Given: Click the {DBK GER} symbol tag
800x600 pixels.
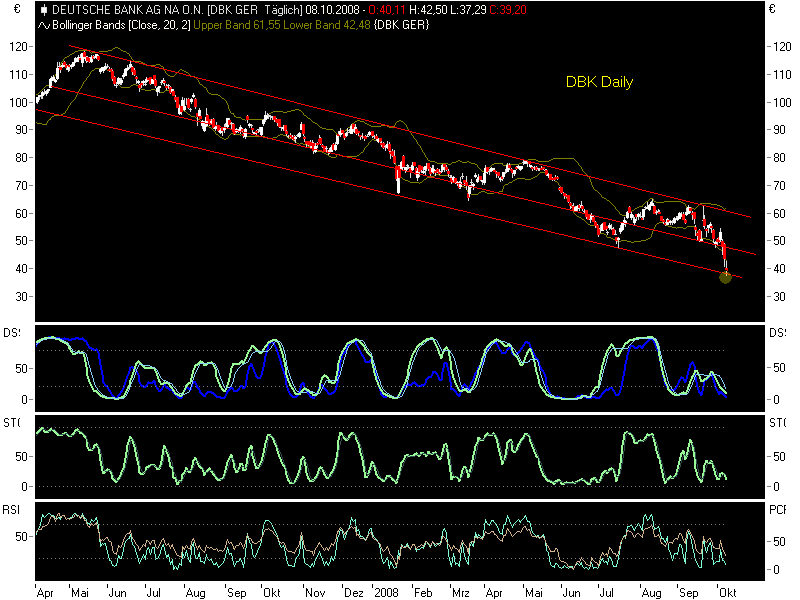Looking at the screenshot, I should click(401, 25).
